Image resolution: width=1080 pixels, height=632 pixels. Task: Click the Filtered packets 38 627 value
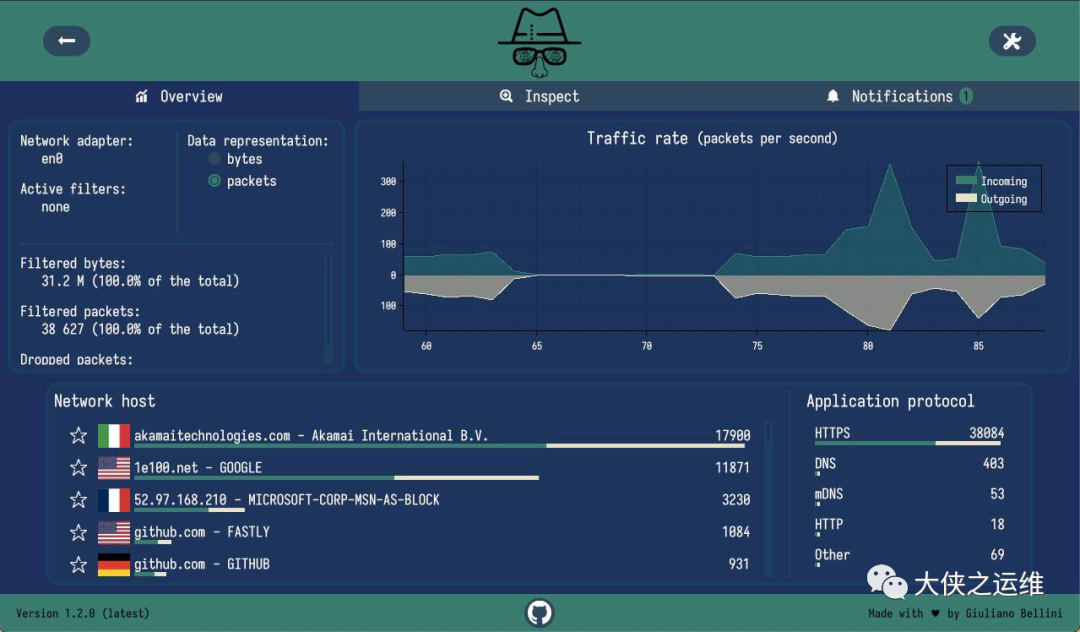coord(140,329)
